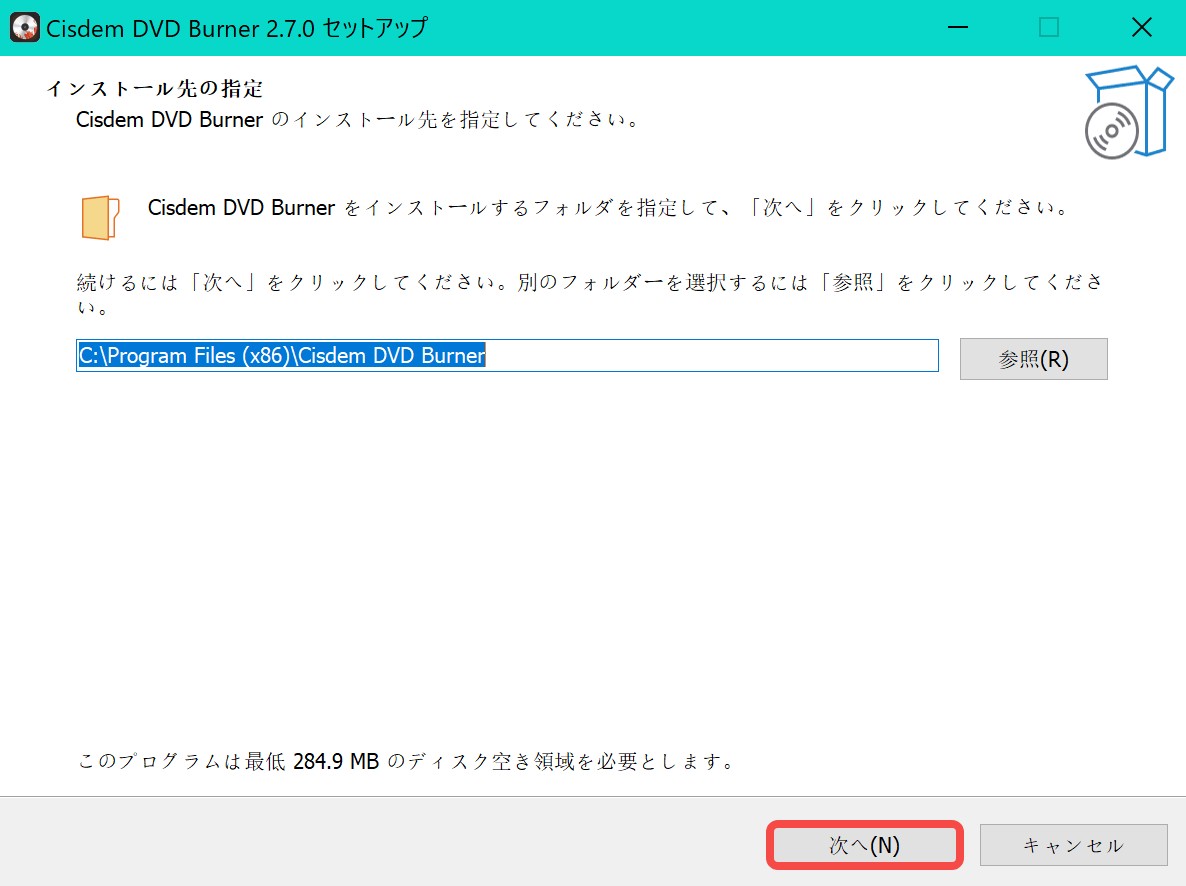Click the Cisdem DVD Burner 2.7.0 セットアップ title
This screenshot has width=1186, height=886.
pyautogui.click(x=237, y=28)
